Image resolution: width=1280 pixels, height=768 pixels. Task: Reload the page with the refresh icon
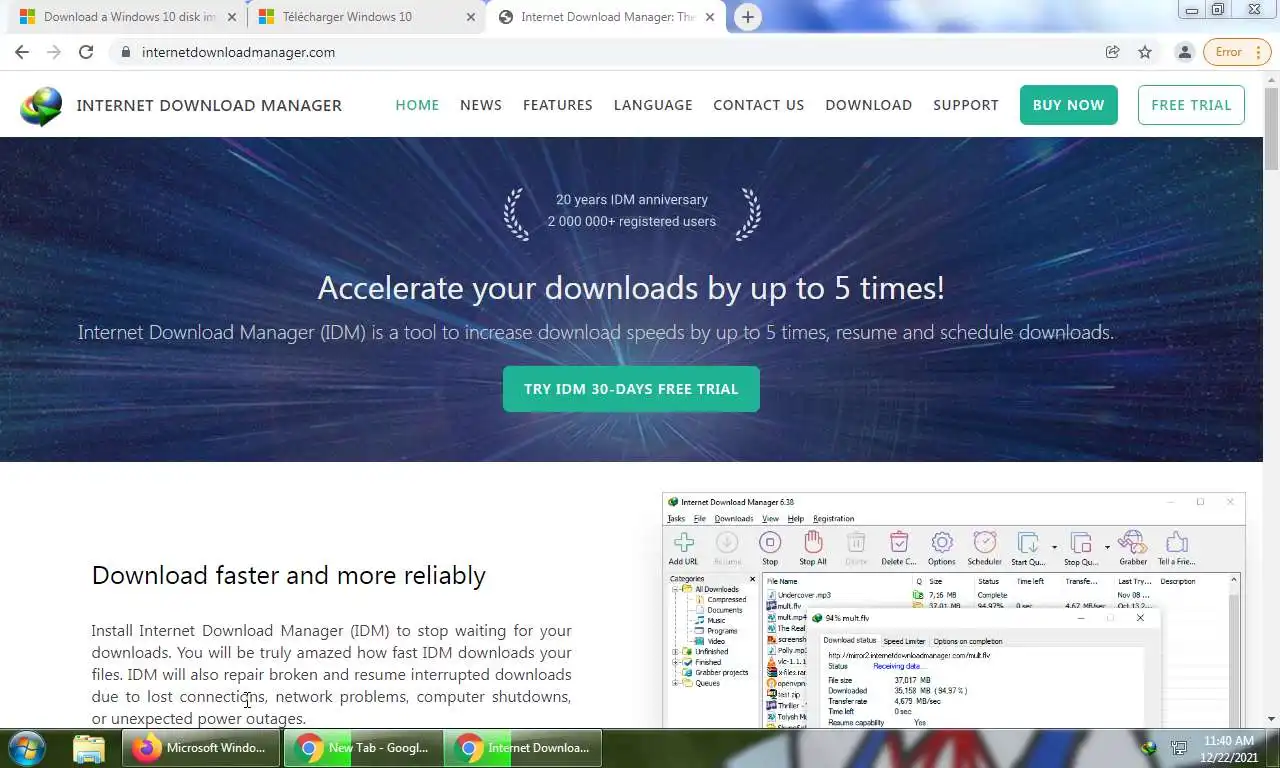click(x=86, y=52)
